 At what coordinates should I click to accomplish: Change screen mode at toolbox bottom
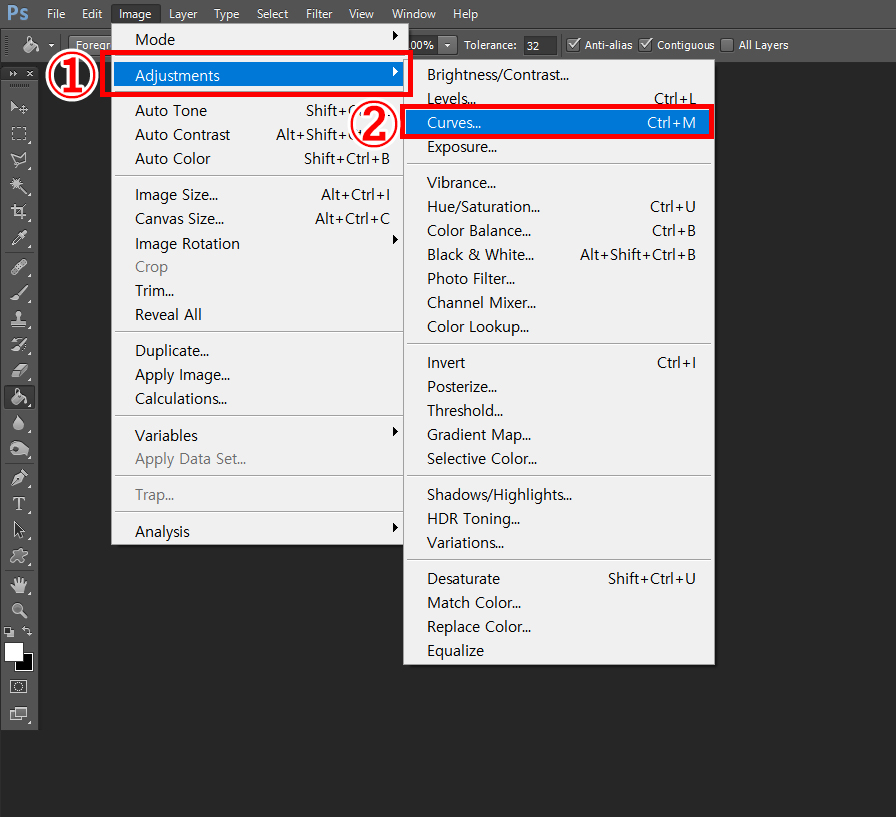pos(19,714)
